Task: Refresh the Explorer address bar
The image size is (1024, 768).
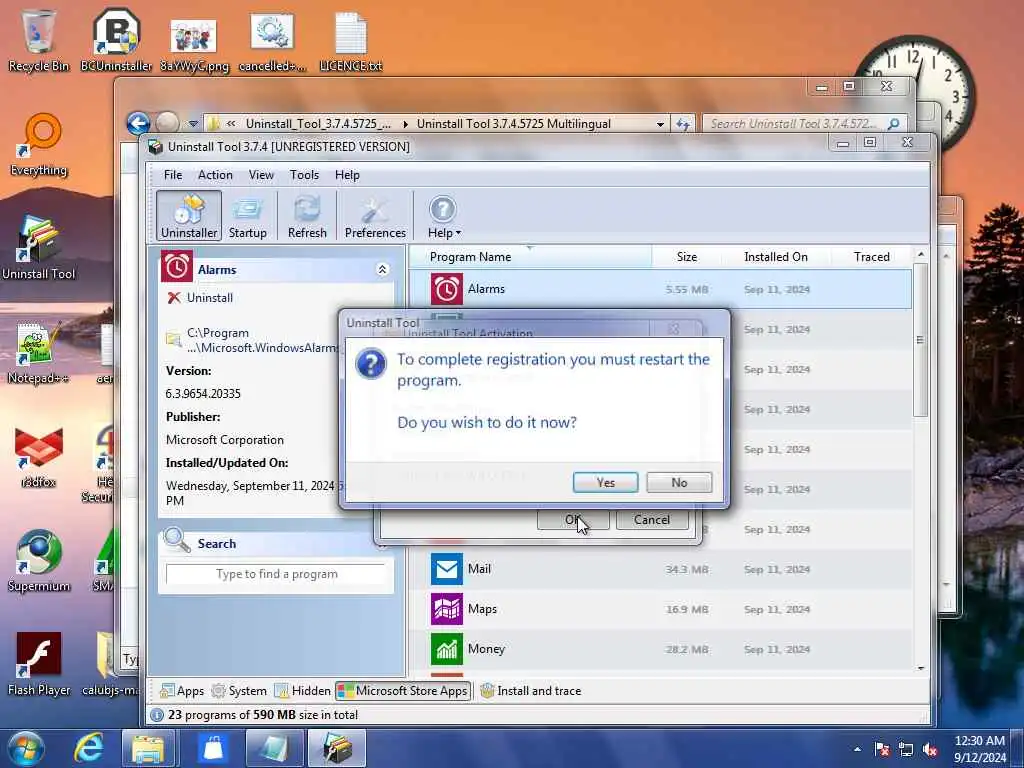Action: 682,124
